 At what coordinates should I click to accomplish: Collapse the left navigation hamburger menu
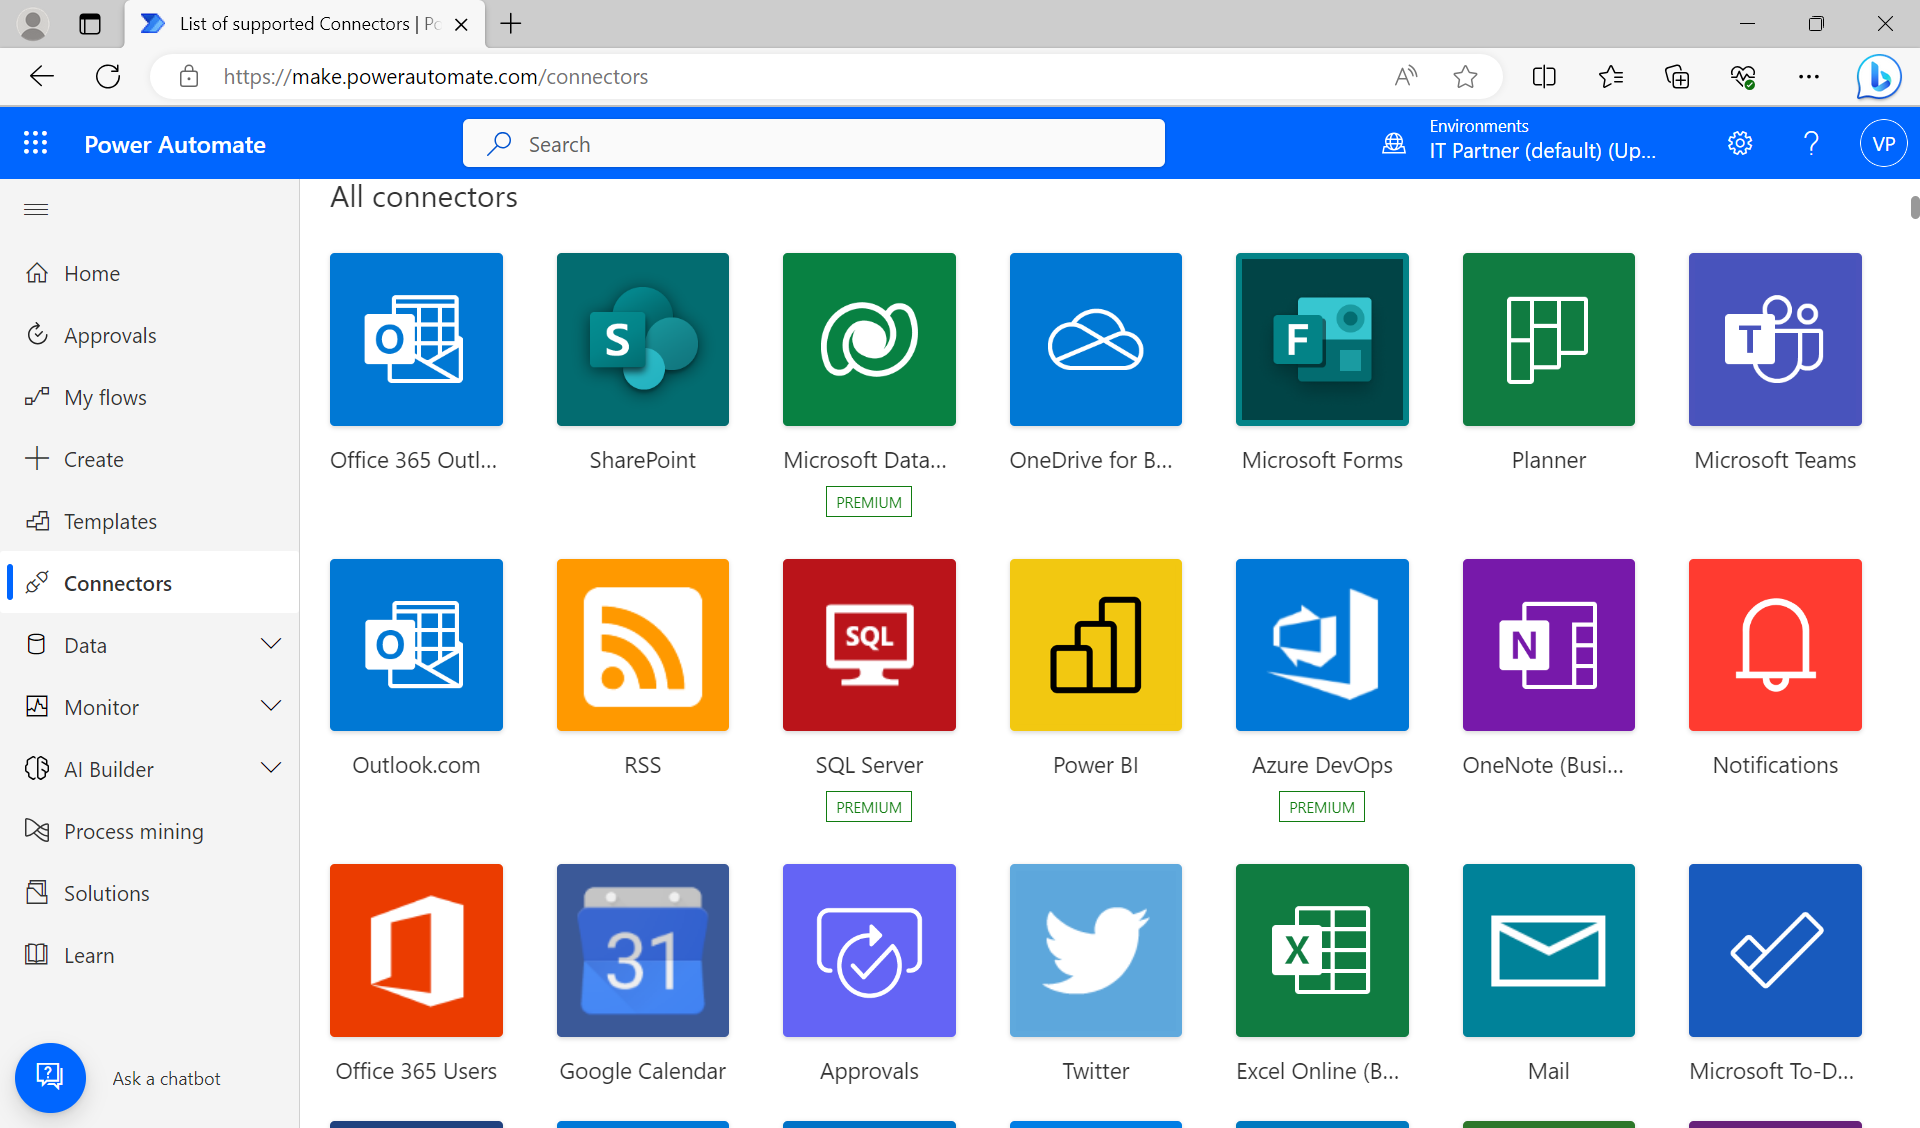36,209
